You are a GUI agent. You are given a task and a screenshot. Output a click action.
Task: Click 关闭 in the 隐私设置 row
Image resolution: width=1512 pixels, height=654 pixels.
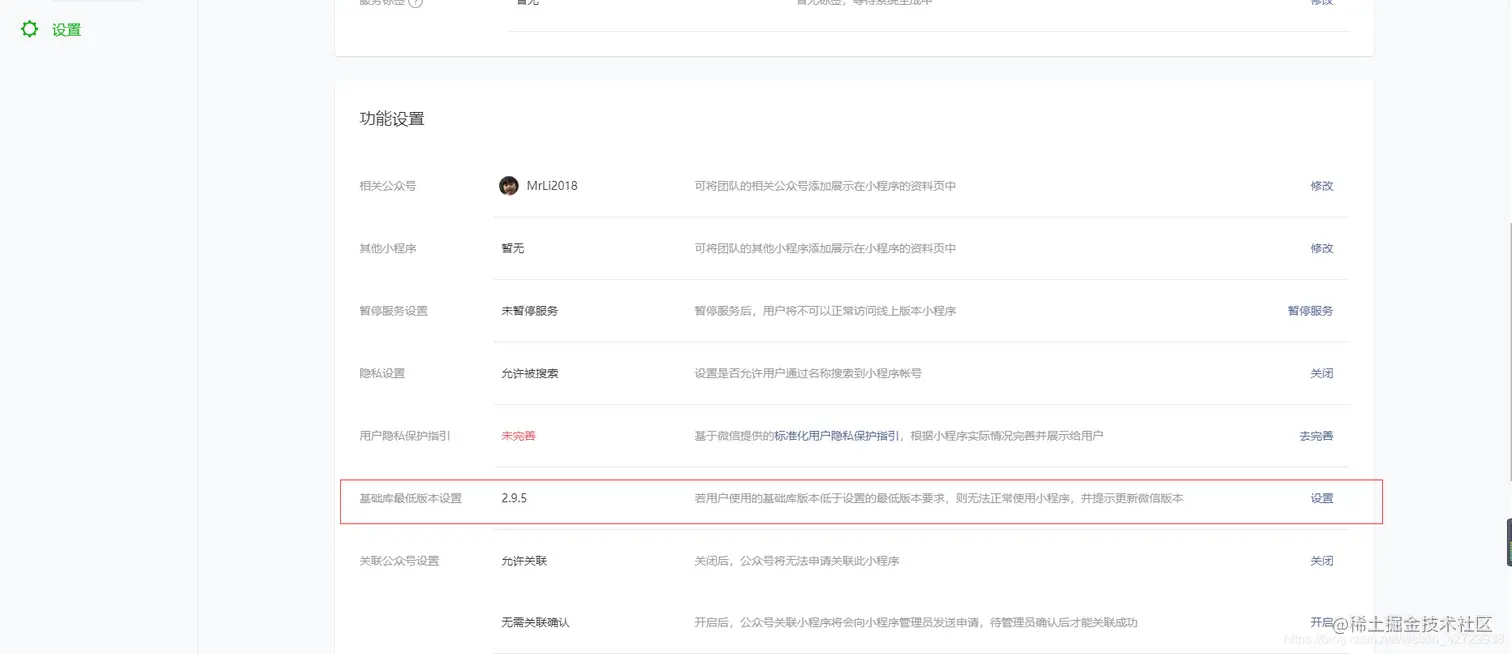1322,373
